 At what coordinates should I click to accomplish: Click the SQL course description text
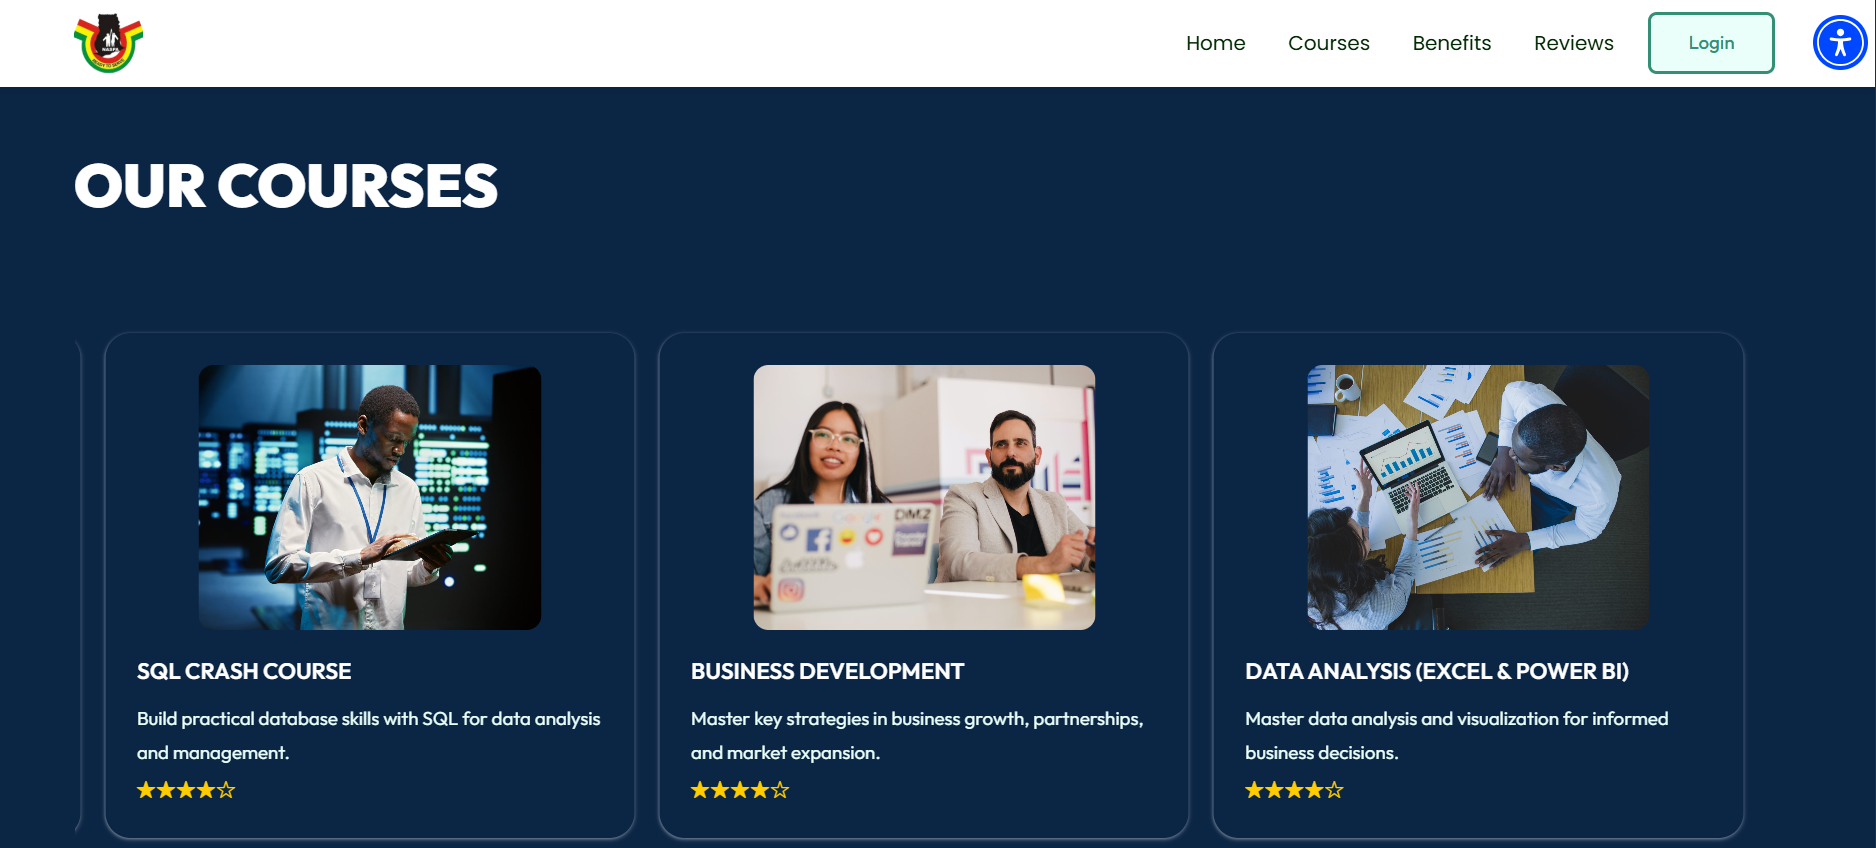[368, 735]
